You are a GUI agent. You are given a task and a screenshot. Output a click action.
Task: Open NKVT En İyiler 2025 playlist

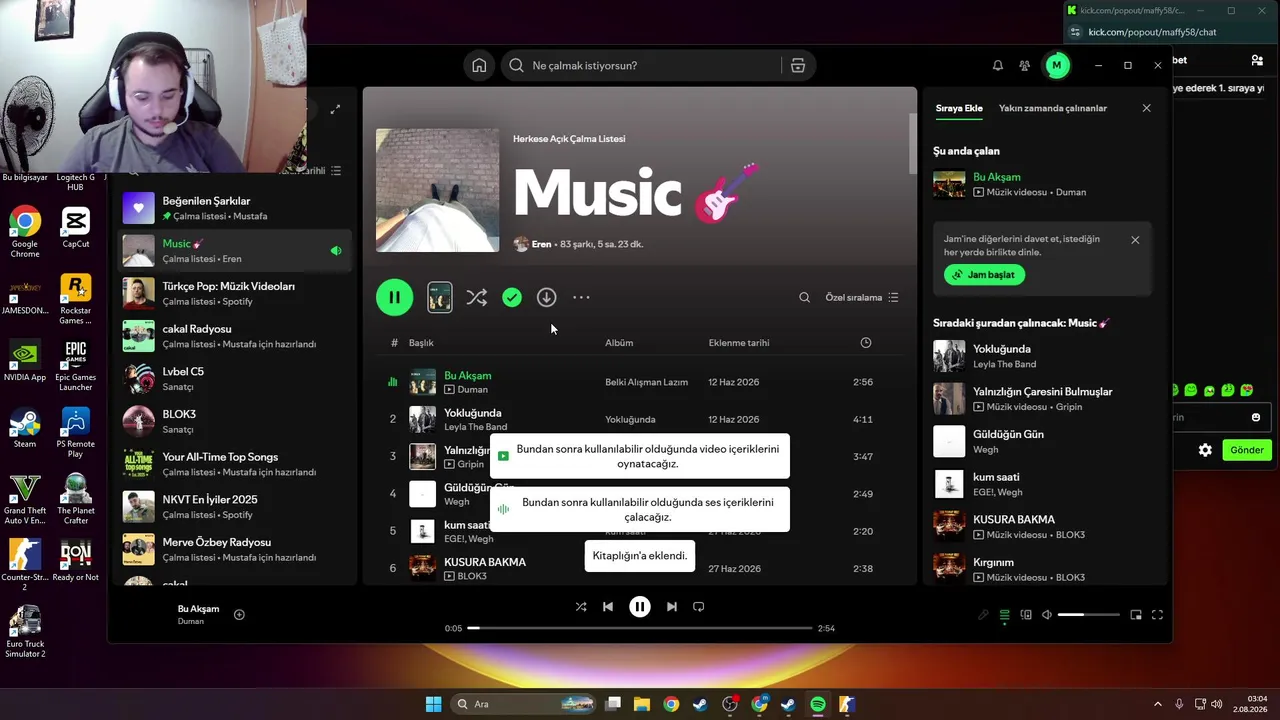[235, 507]
